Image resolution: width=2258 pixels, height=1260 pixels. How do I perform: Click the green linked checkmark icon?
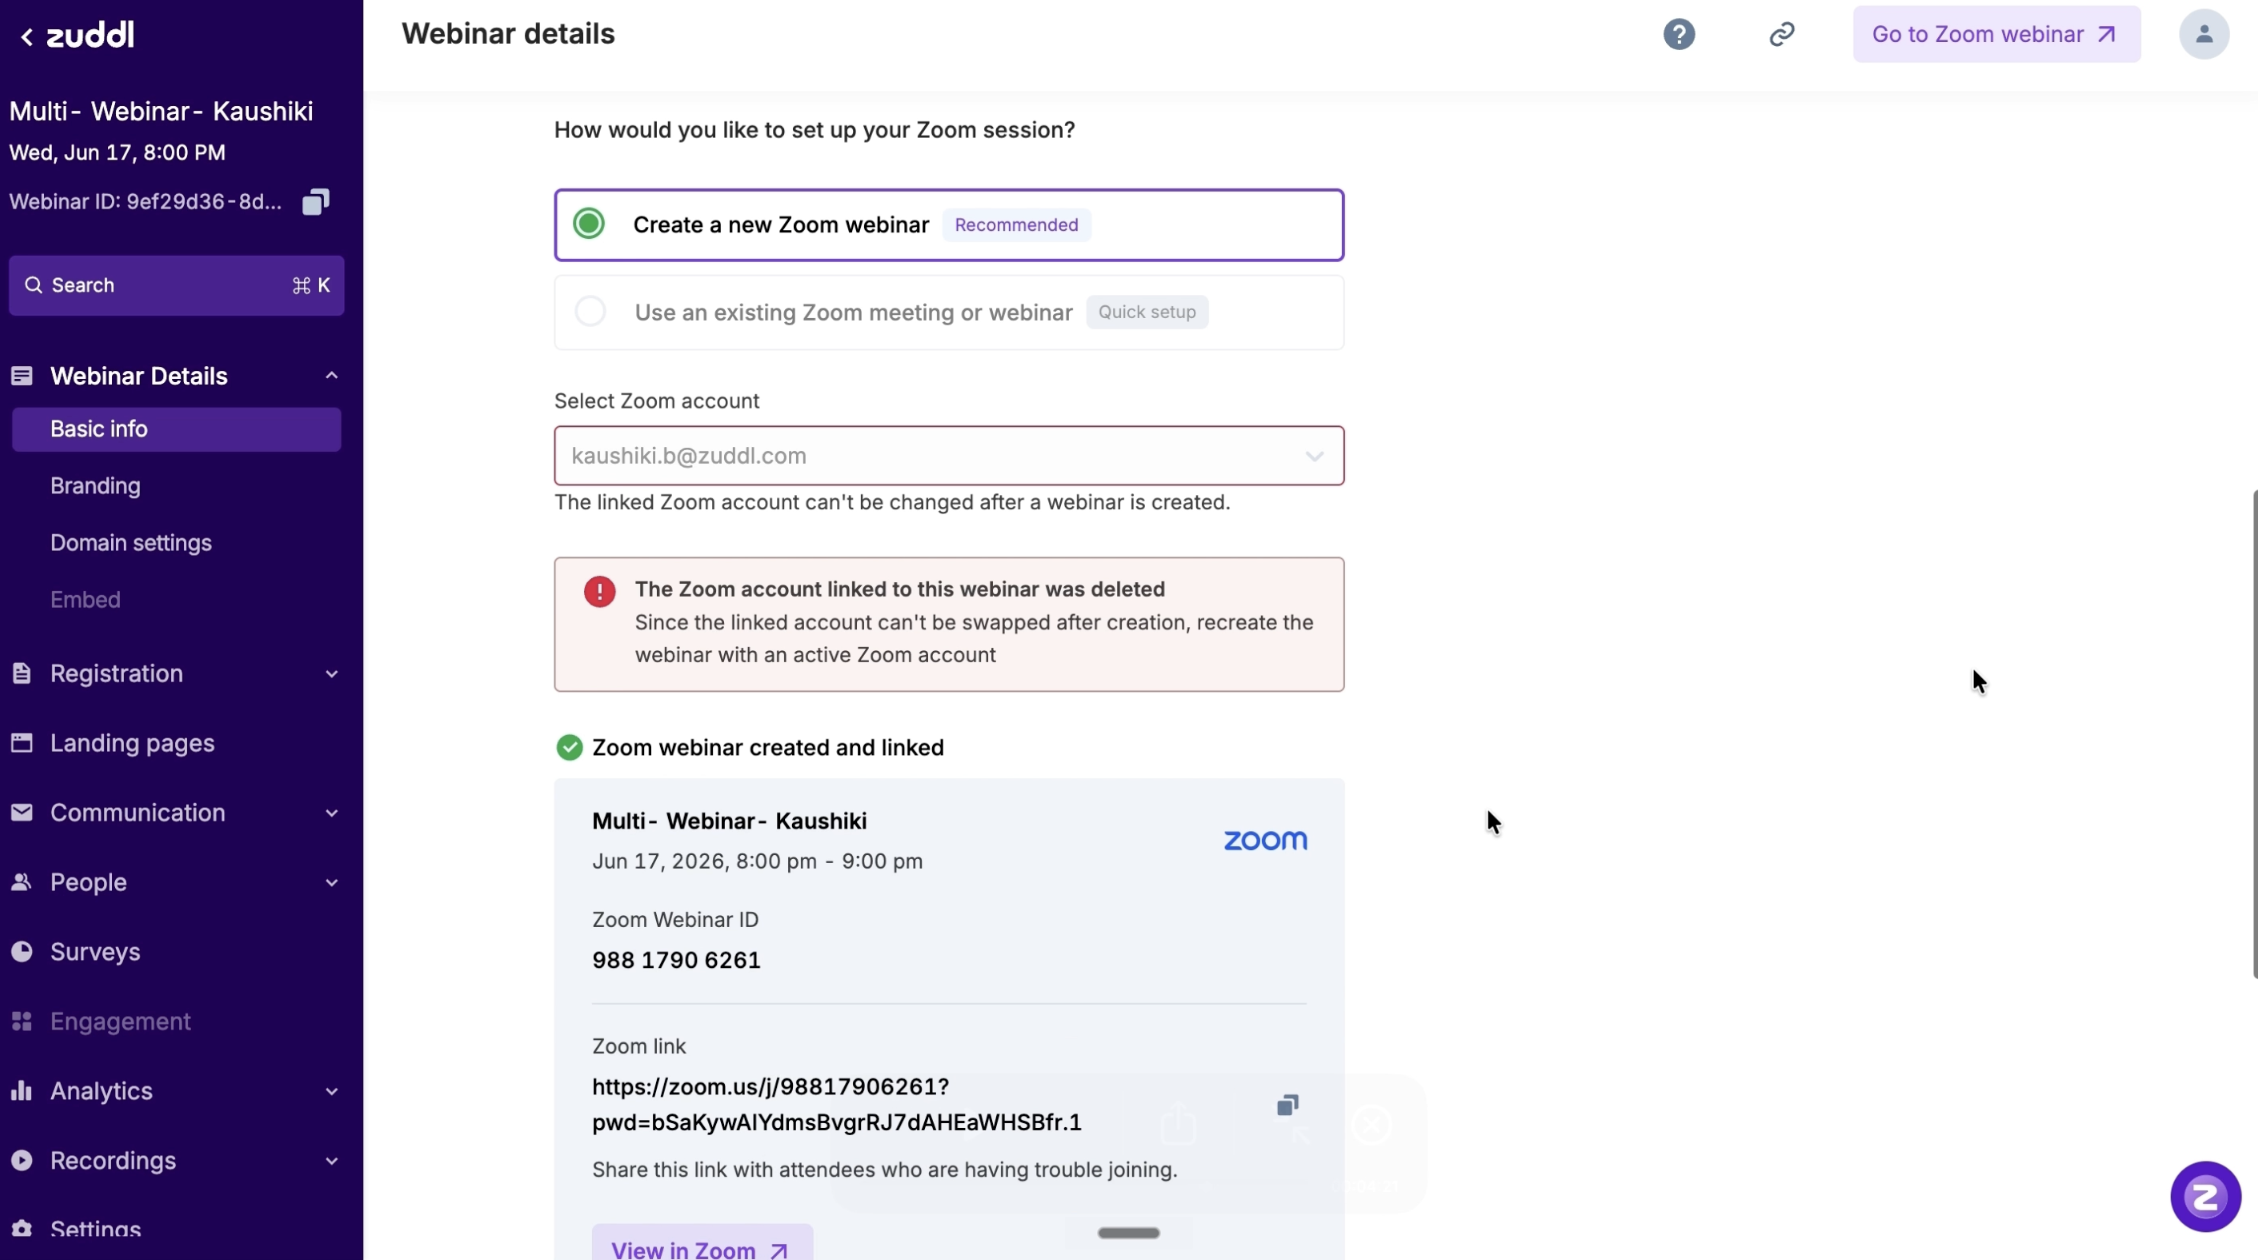coord(569,747)
